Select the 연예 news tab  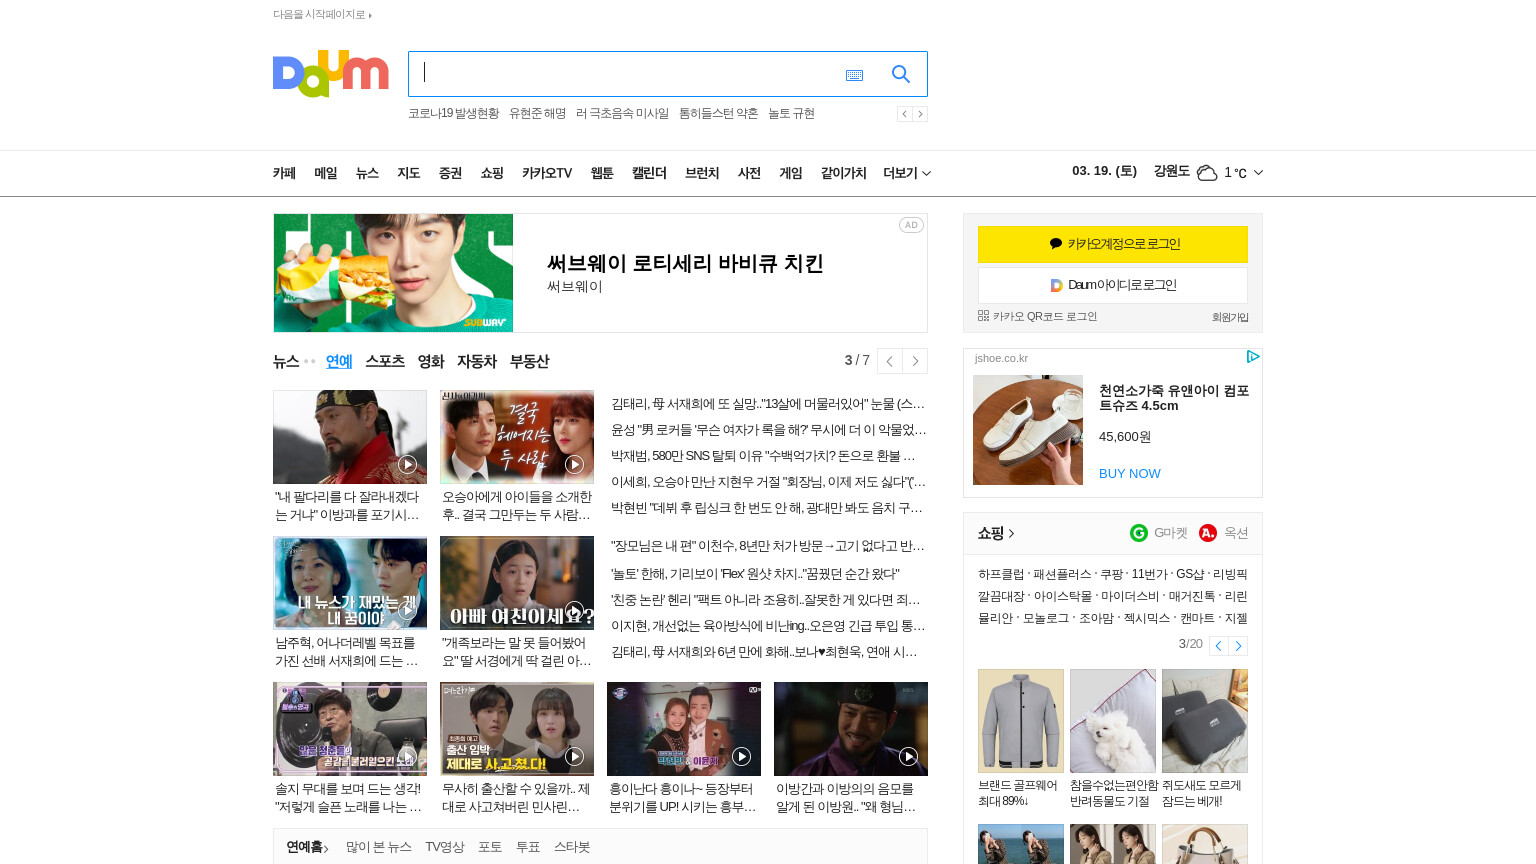(x=339, y=361)
